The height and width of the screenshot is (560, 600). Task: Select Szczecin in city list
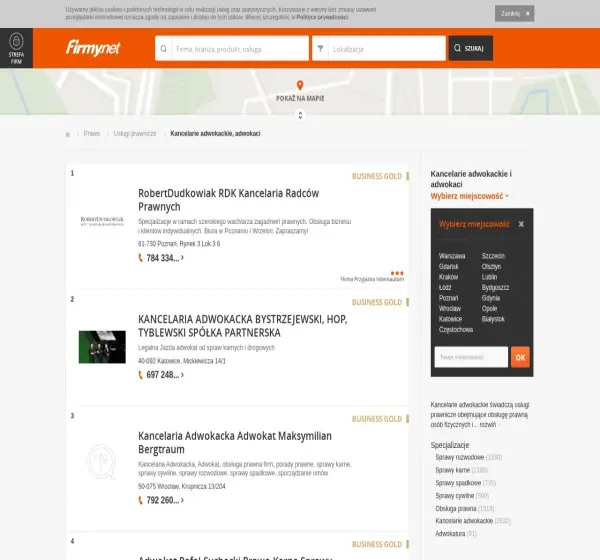[x=493, y=256]
